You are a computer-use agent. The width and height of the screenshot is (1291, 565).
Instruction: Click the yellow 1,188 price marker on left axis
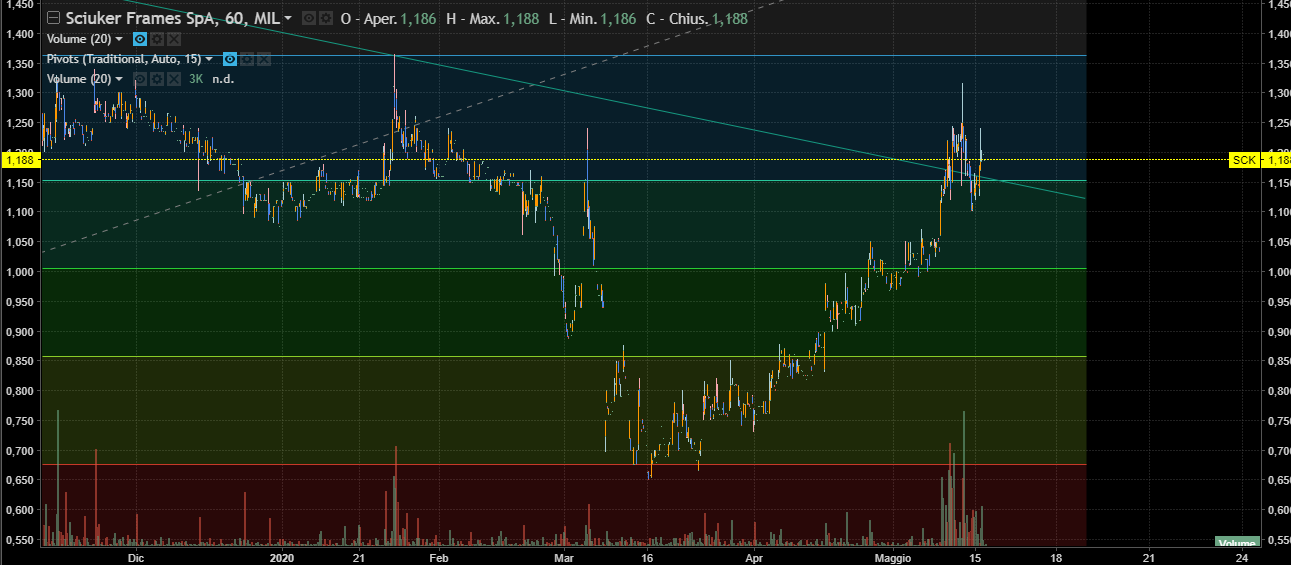click(x=18, y=159)
